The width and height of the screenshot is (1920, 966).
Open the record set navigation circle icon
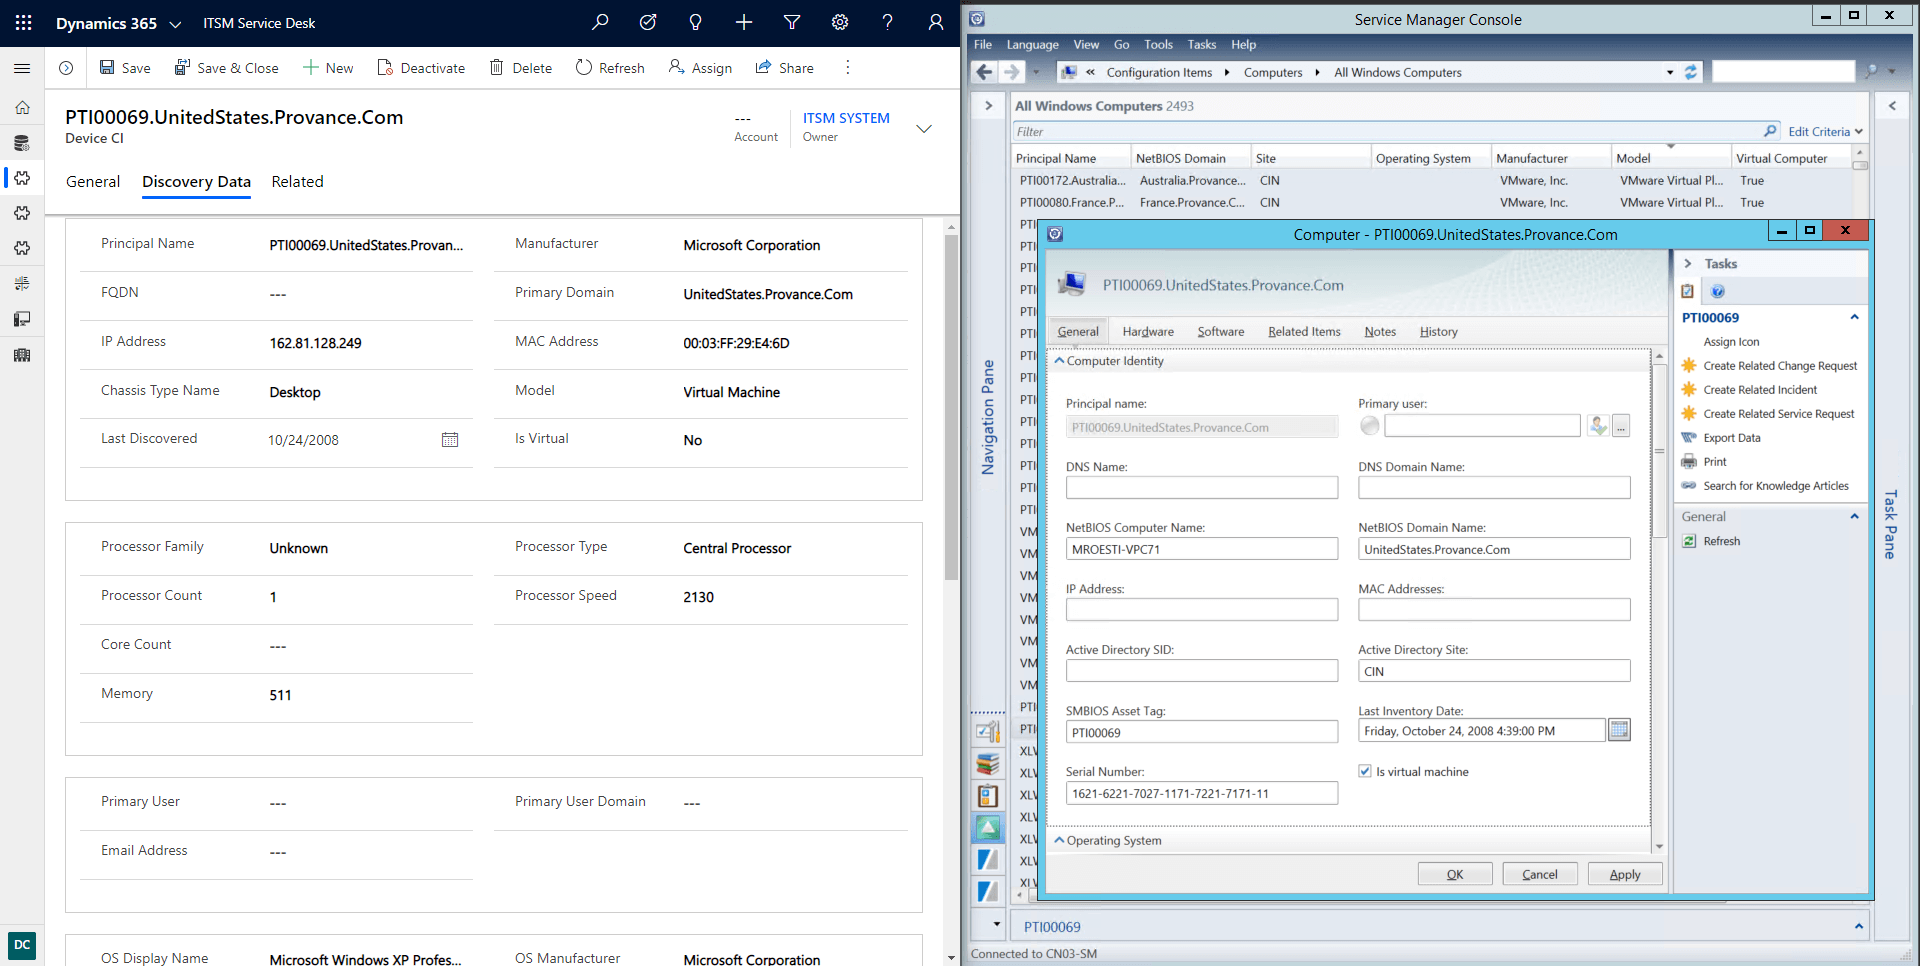coord(66,68)
